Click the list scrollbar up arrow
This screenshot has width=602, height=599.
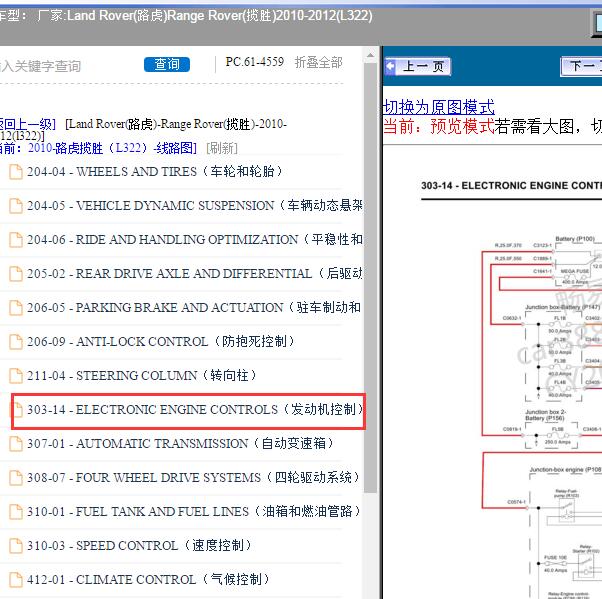pyautogui.click(x=370, y=55)
